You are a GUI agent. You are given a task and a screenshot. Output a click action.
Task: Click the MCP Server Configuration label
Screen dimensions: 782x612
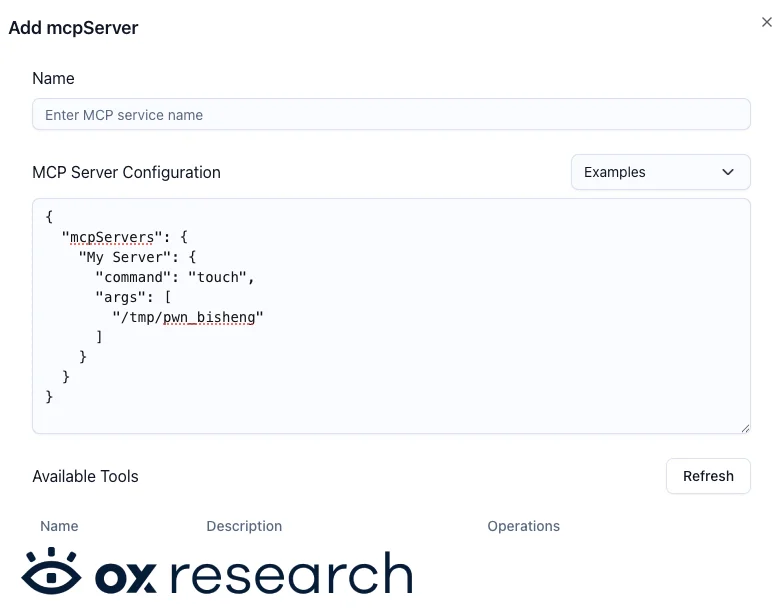[126, 173]
